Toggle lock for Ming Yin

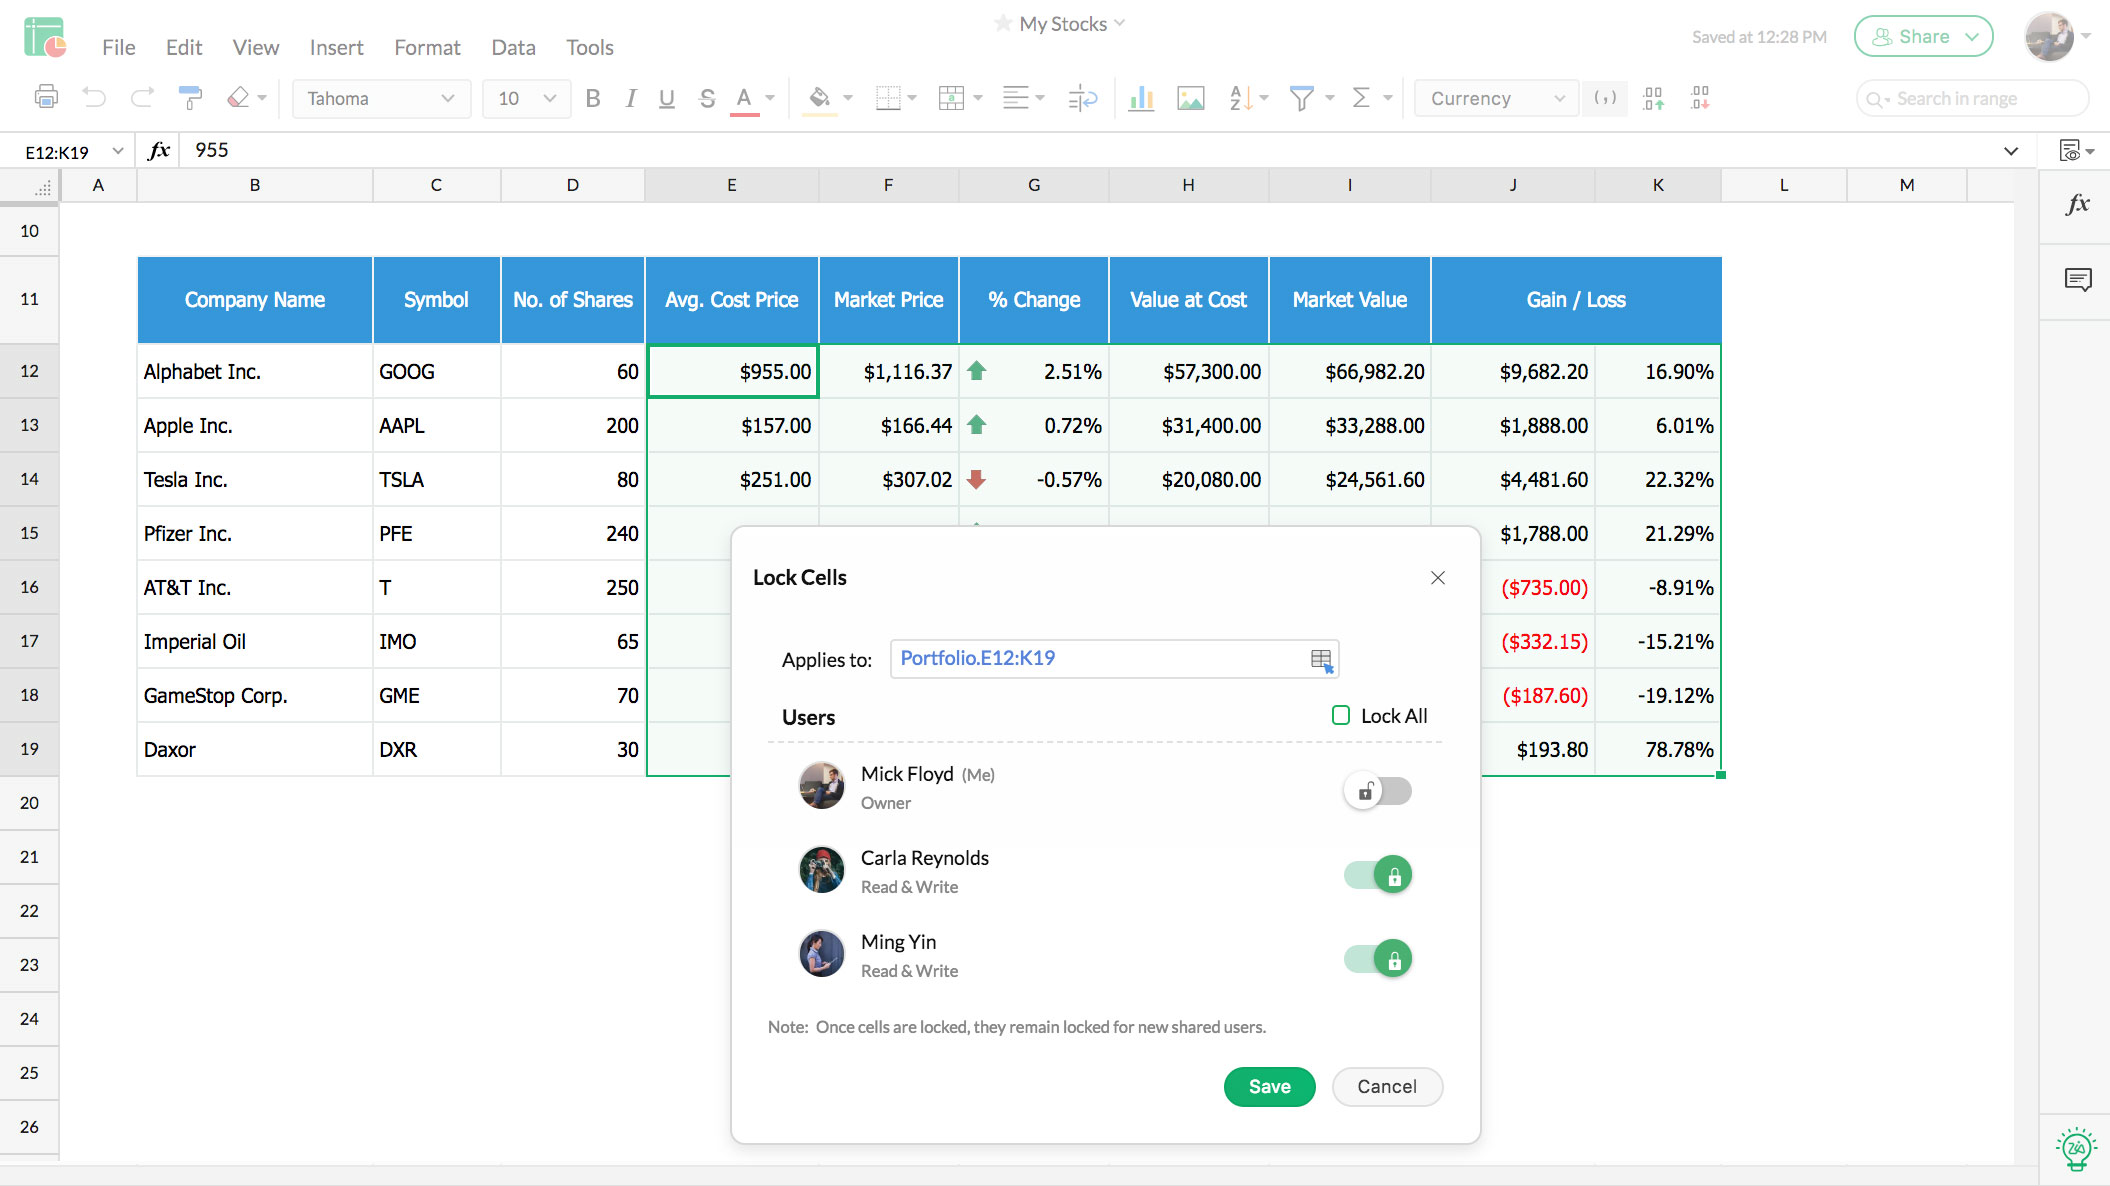(1378, 957)
